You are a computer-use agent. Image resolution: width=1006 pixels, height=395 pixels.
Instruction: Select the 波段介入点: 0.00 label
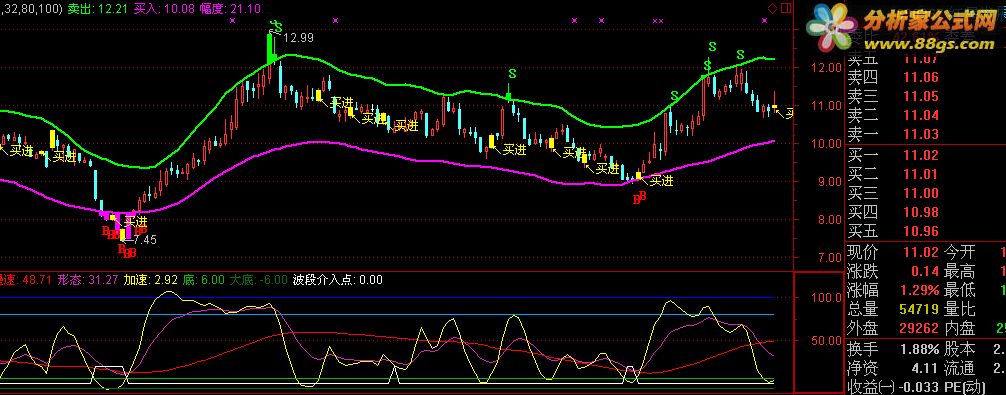[337, 280]
